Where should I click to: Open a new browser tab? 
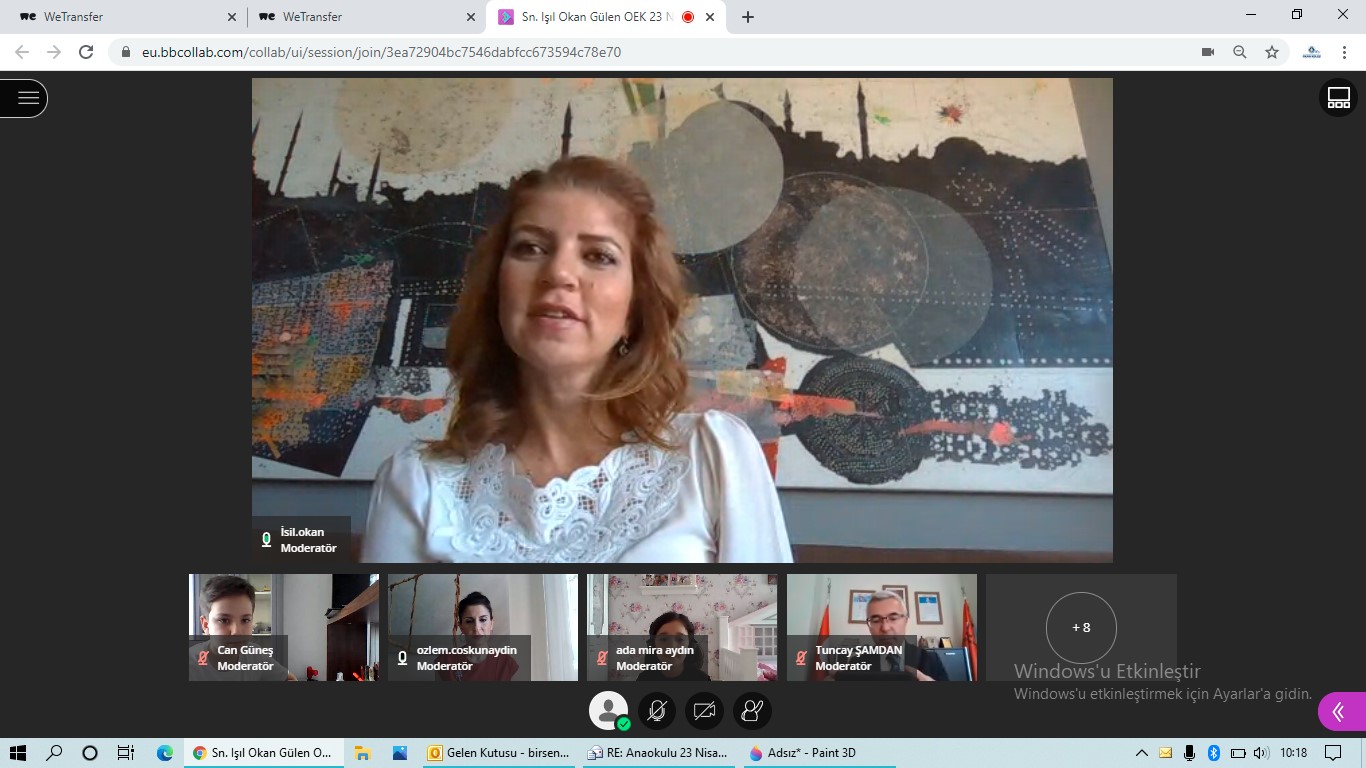pyautogui.click(x=748, y=17)
